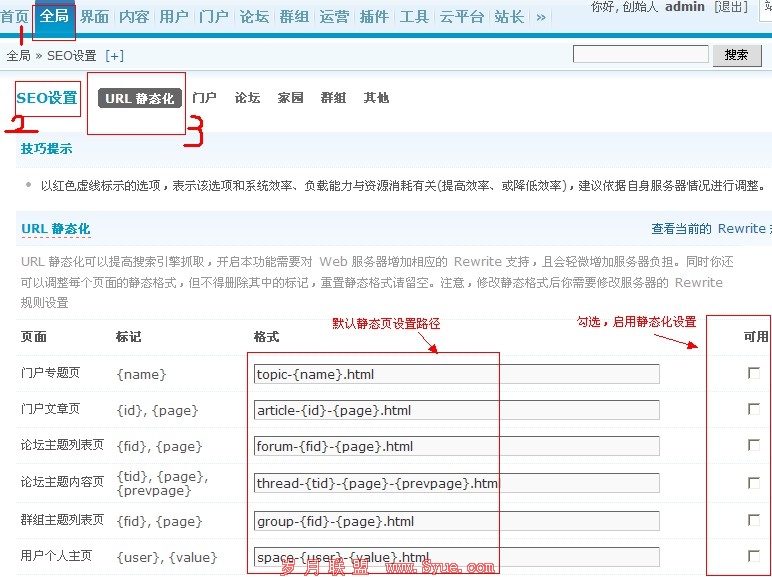Image resolution: width=772 pixels, height=577 pixels.
Task: Open the 云平台 top menu item
Action: [461, 17]
